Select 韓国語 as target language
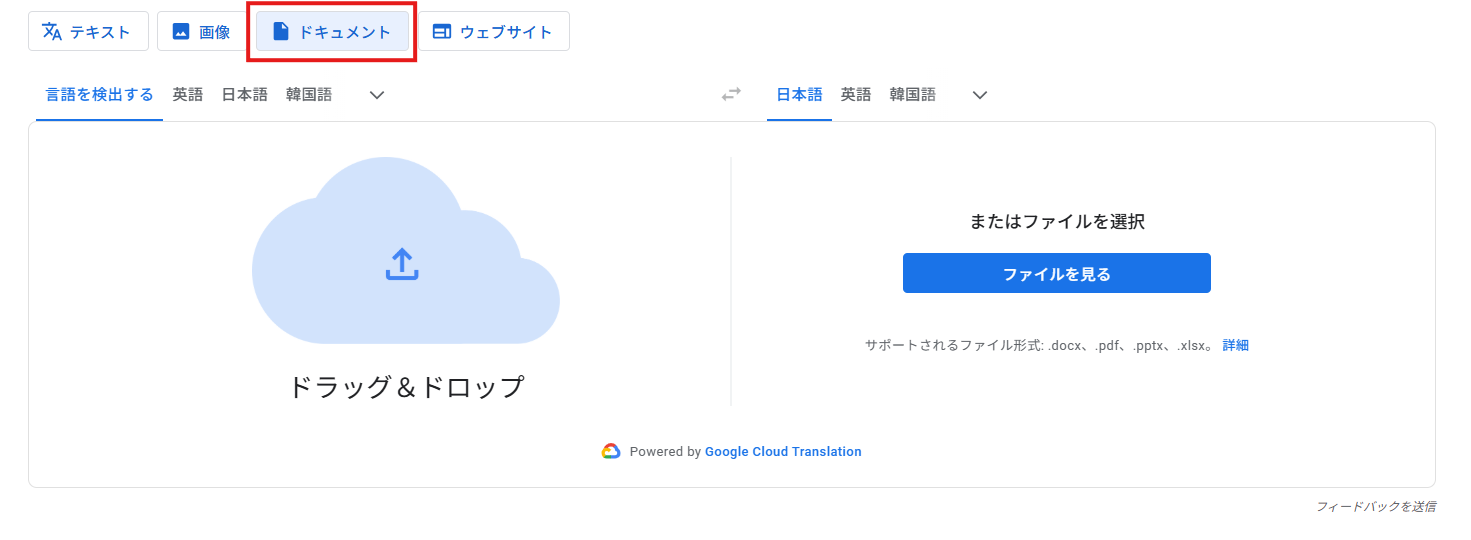 tap(912, 95)
